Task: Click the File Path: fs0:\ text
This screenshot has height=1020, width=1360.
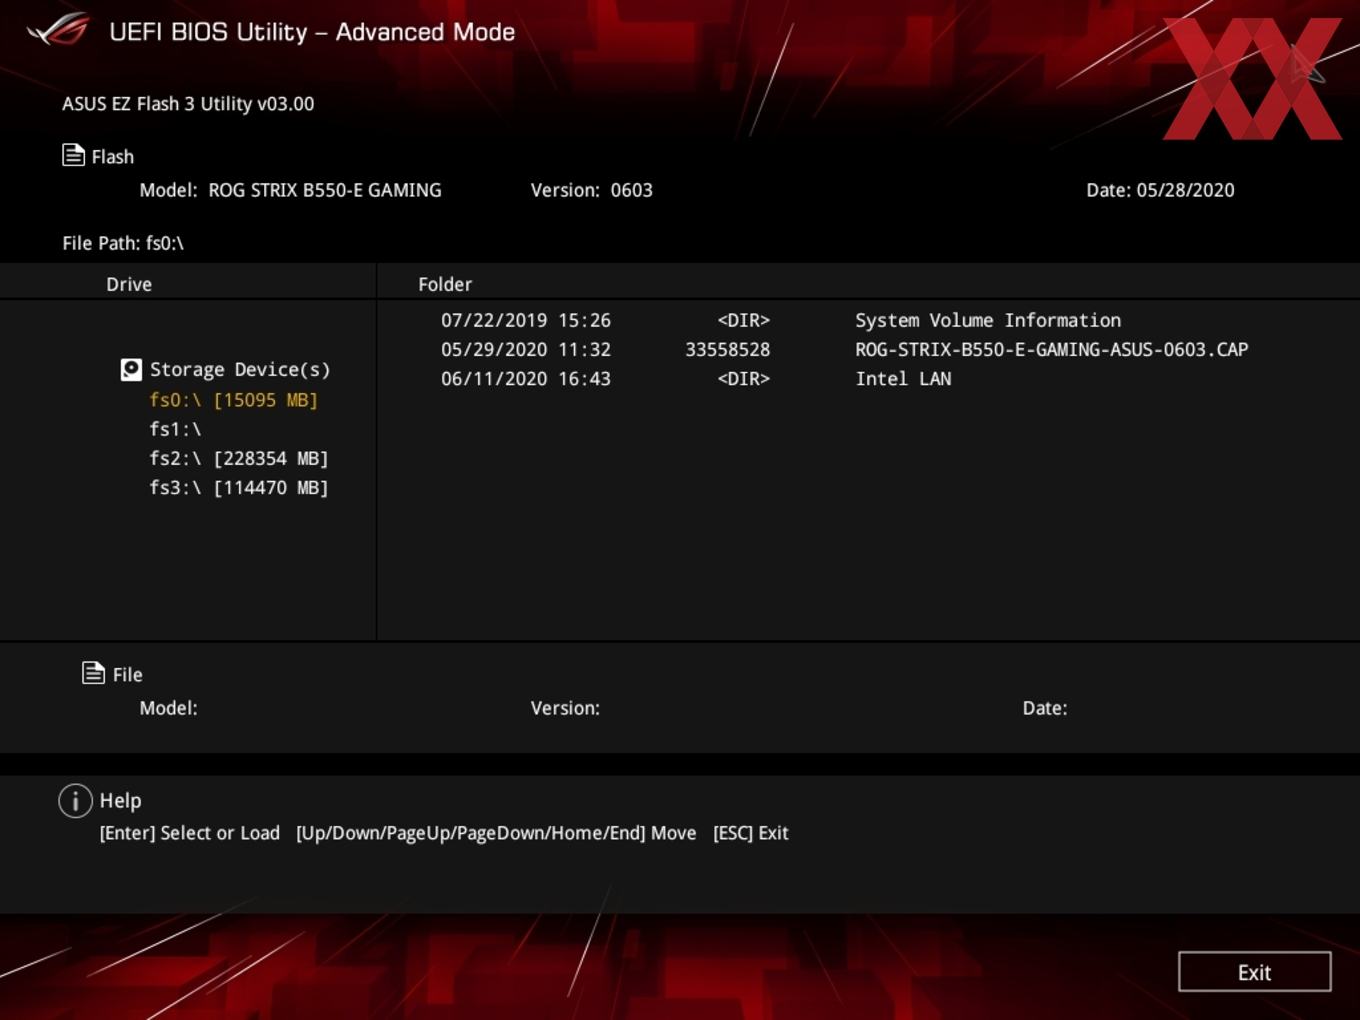Action: 123,243
